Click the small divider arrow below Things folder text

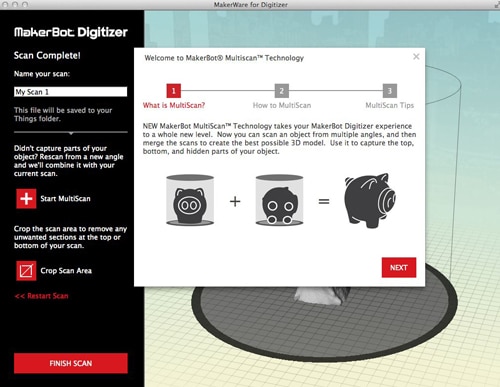[x=71, y=133]
